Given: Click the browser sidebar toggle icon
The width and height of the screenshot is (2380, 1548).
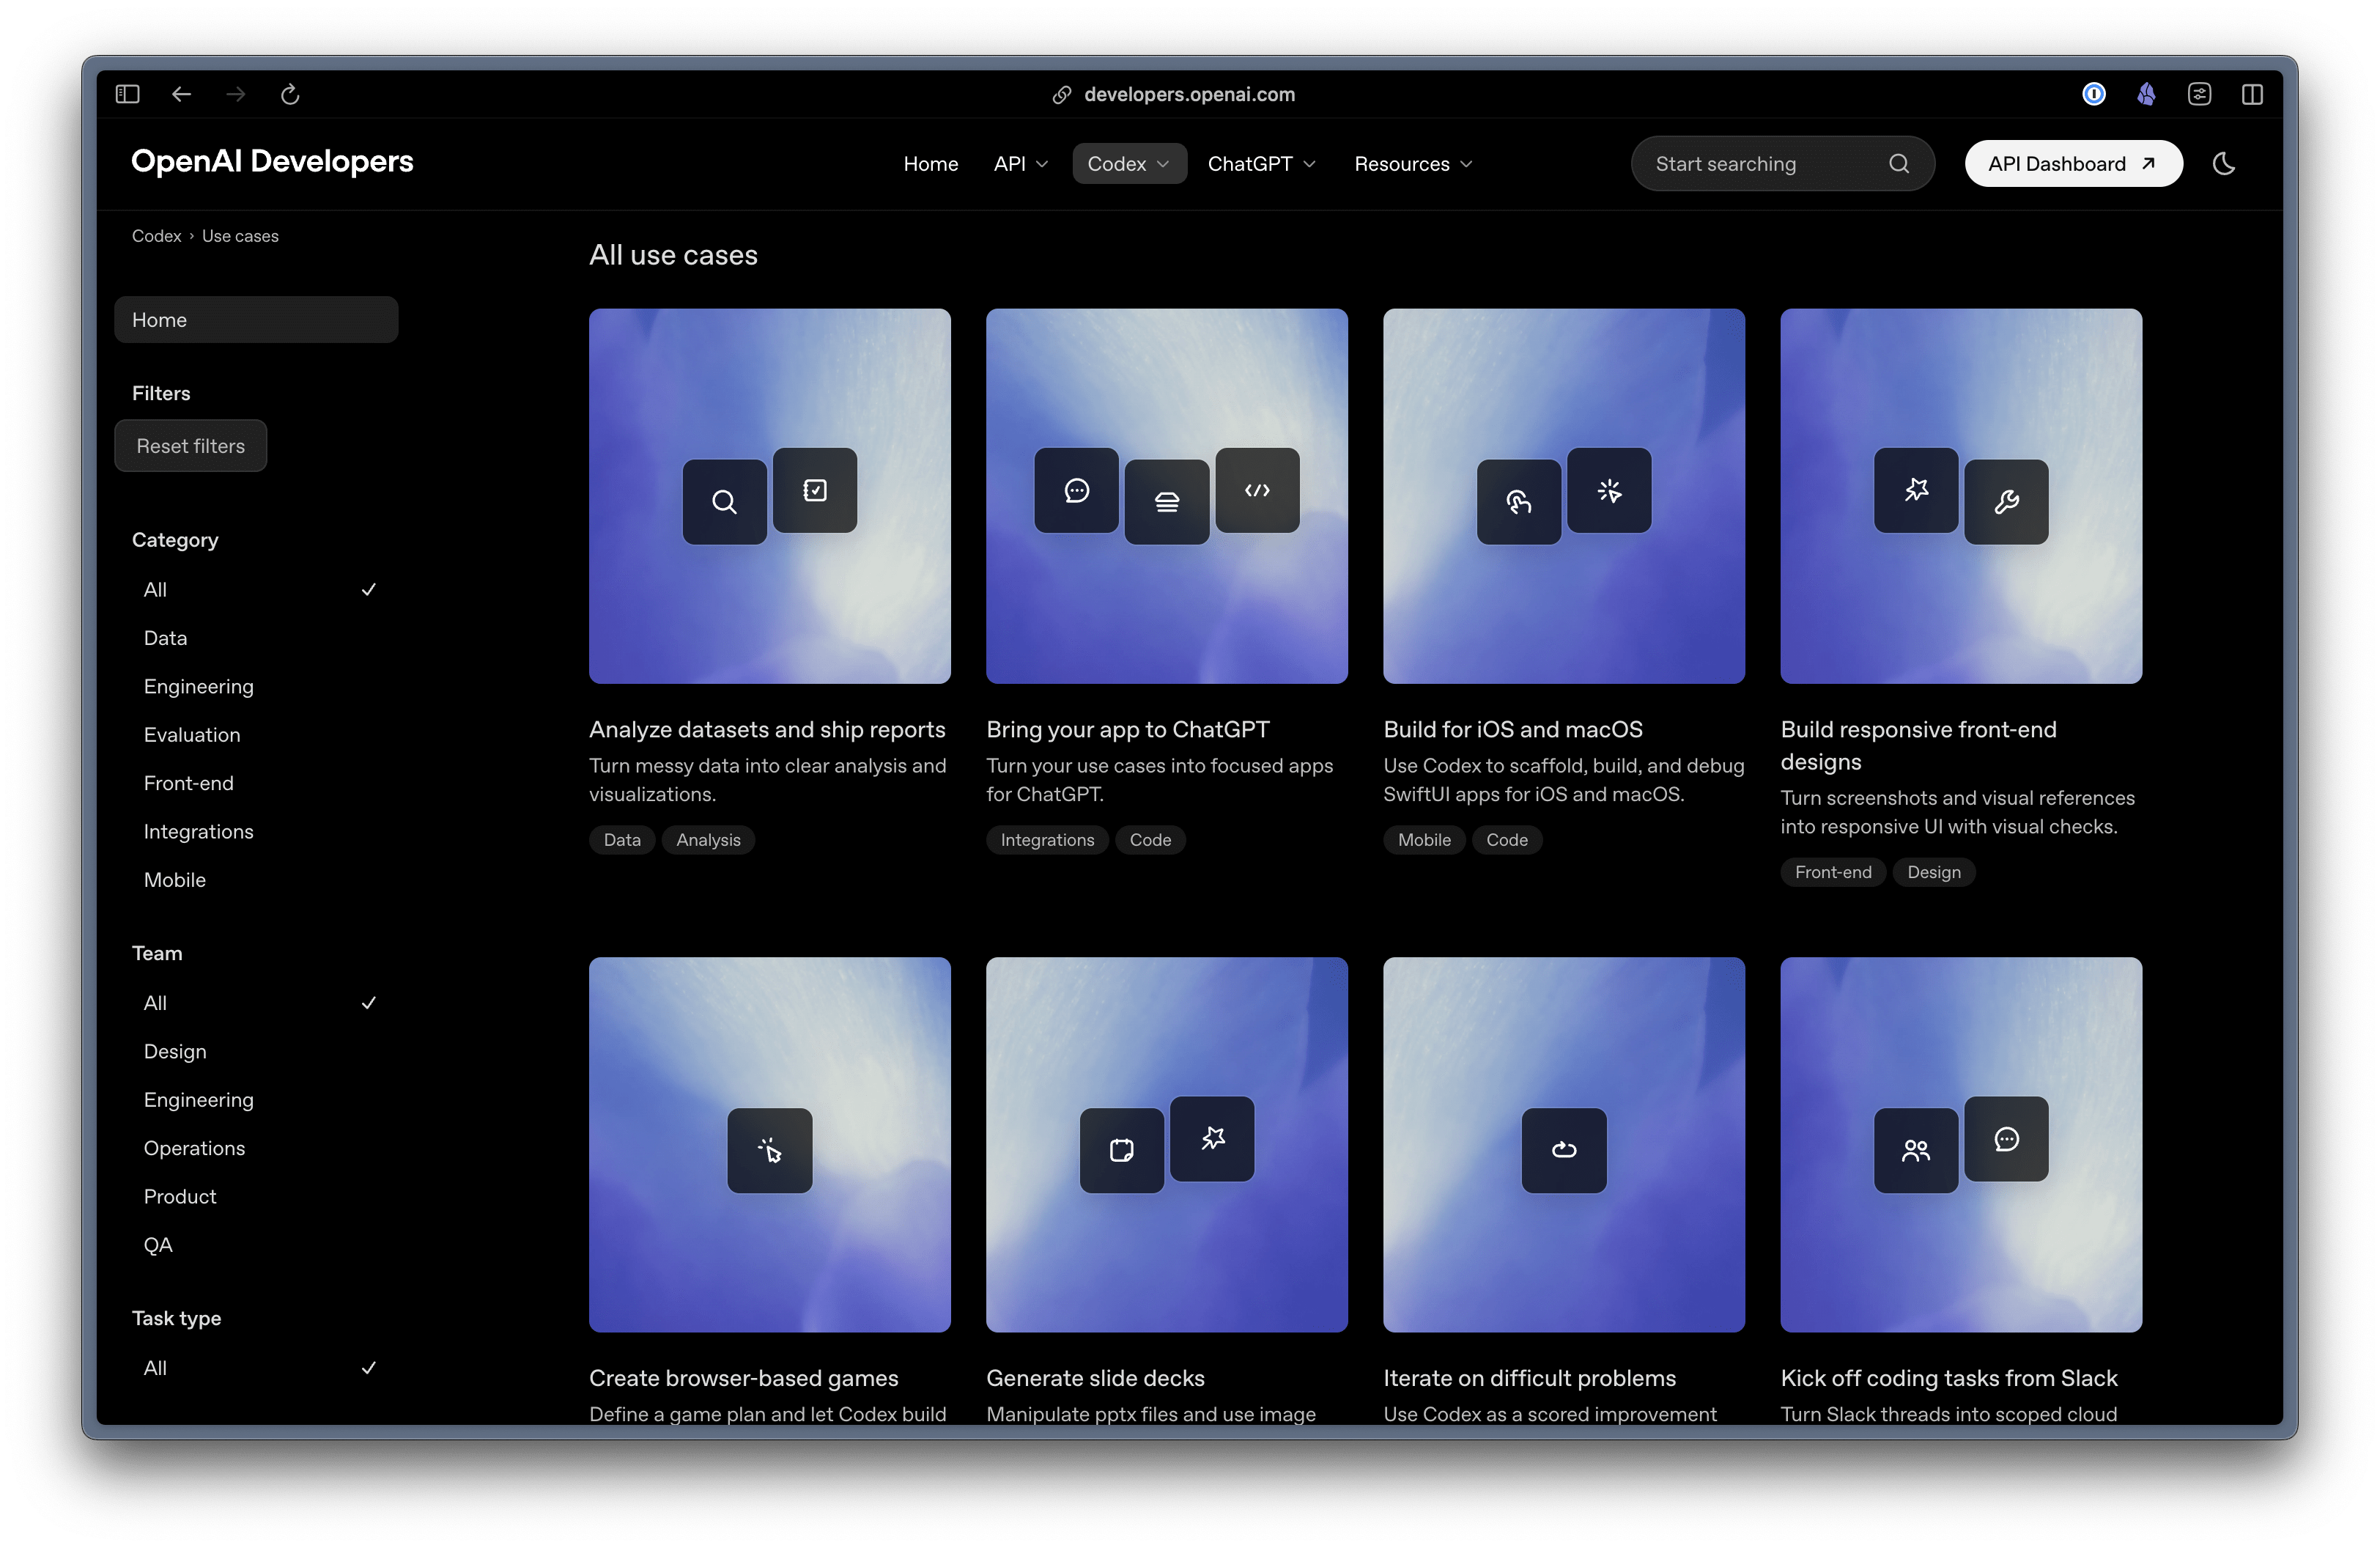Looking at the screenshot, I should (127, 94).
